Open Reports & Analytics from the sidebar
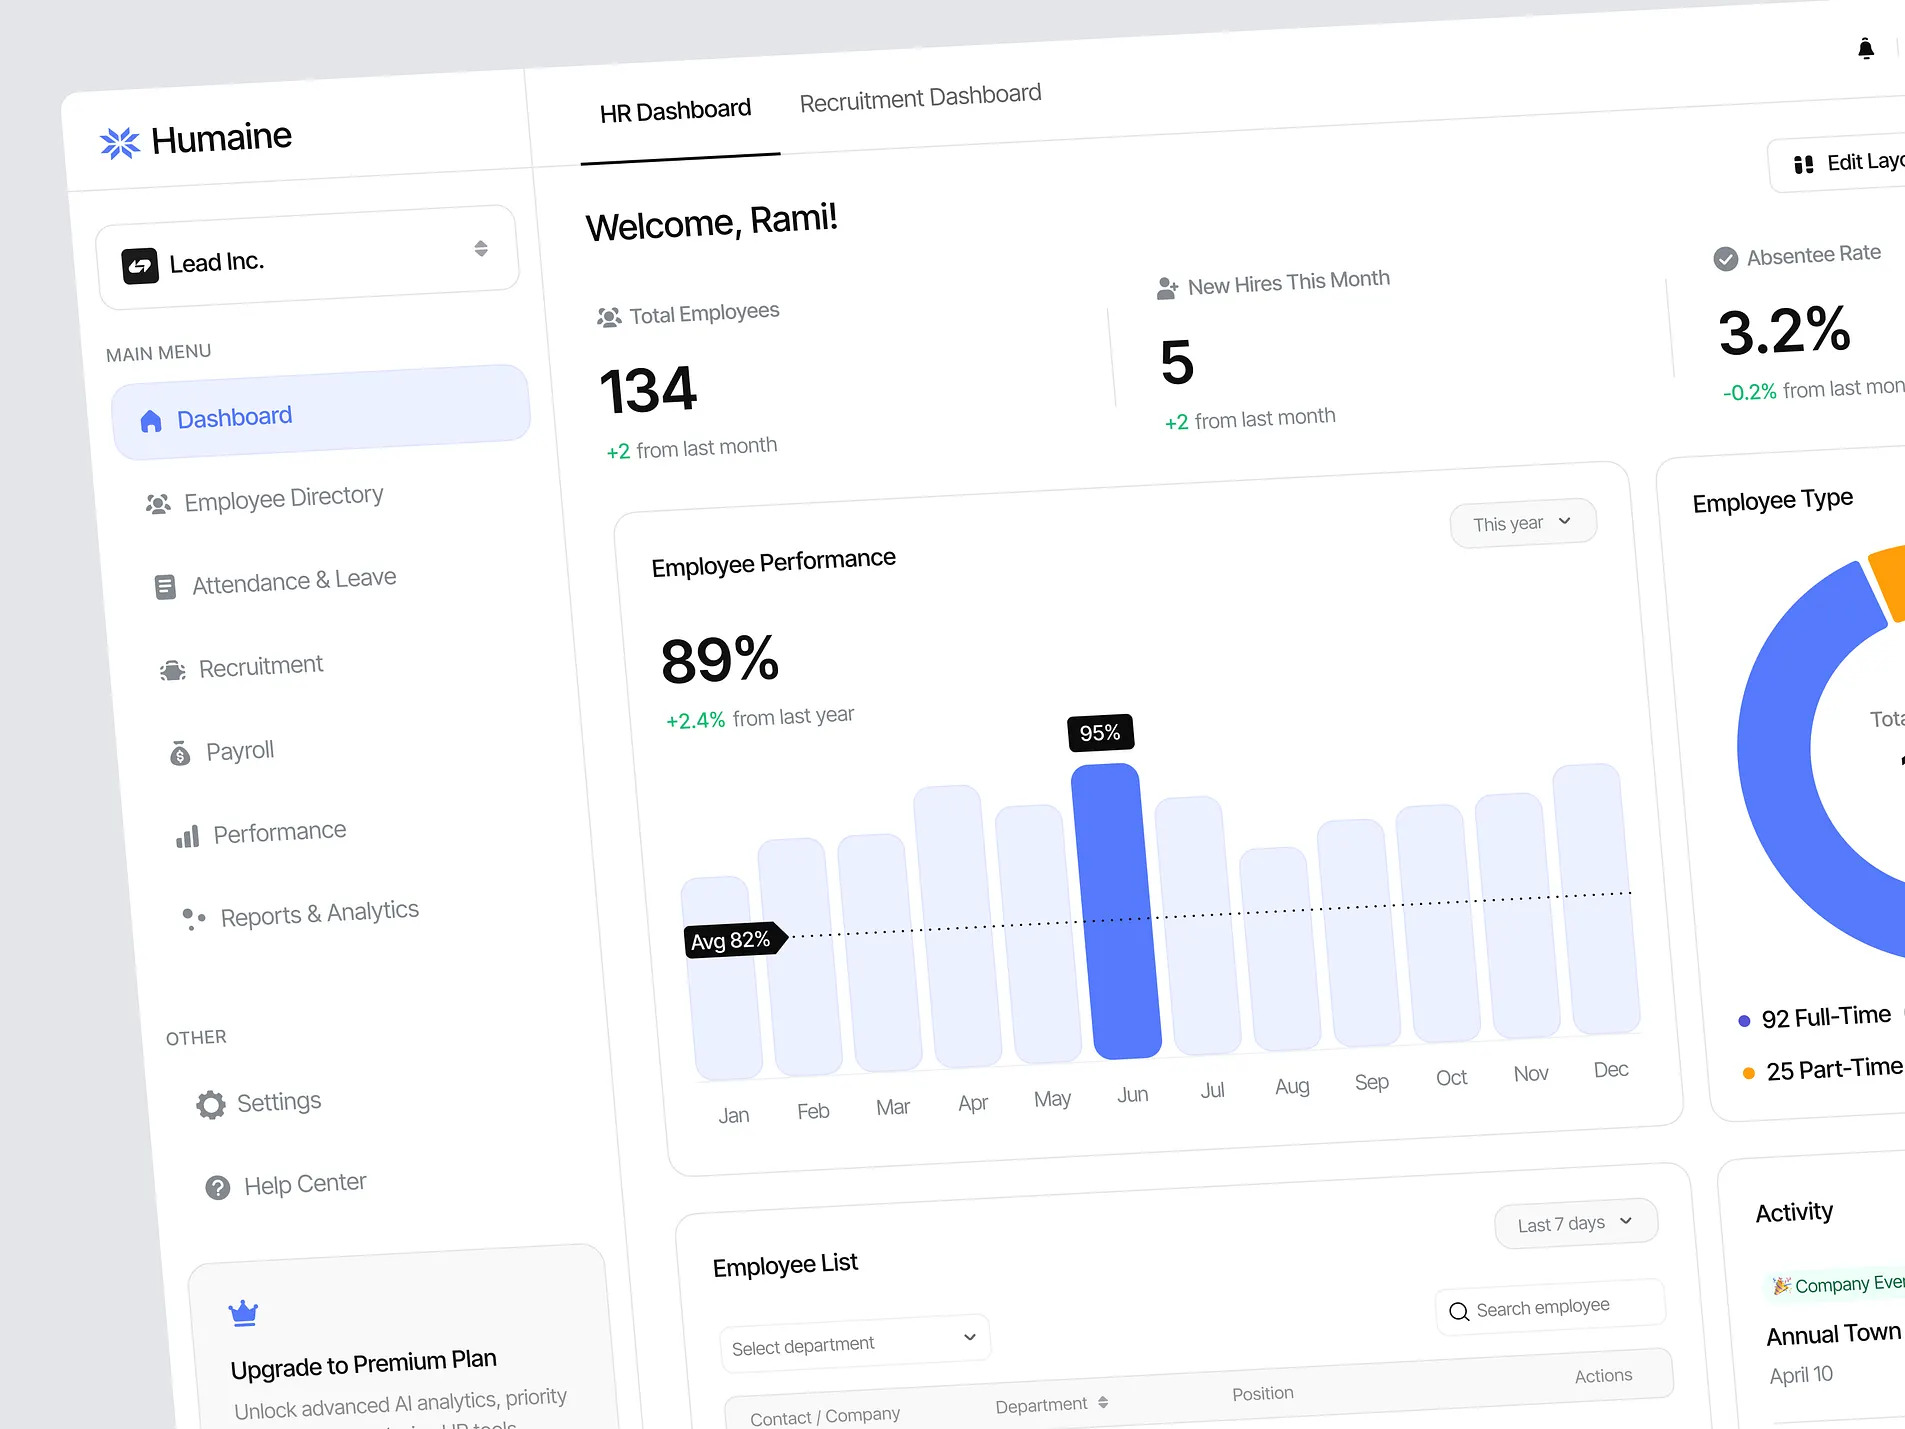 click(319, 914)
